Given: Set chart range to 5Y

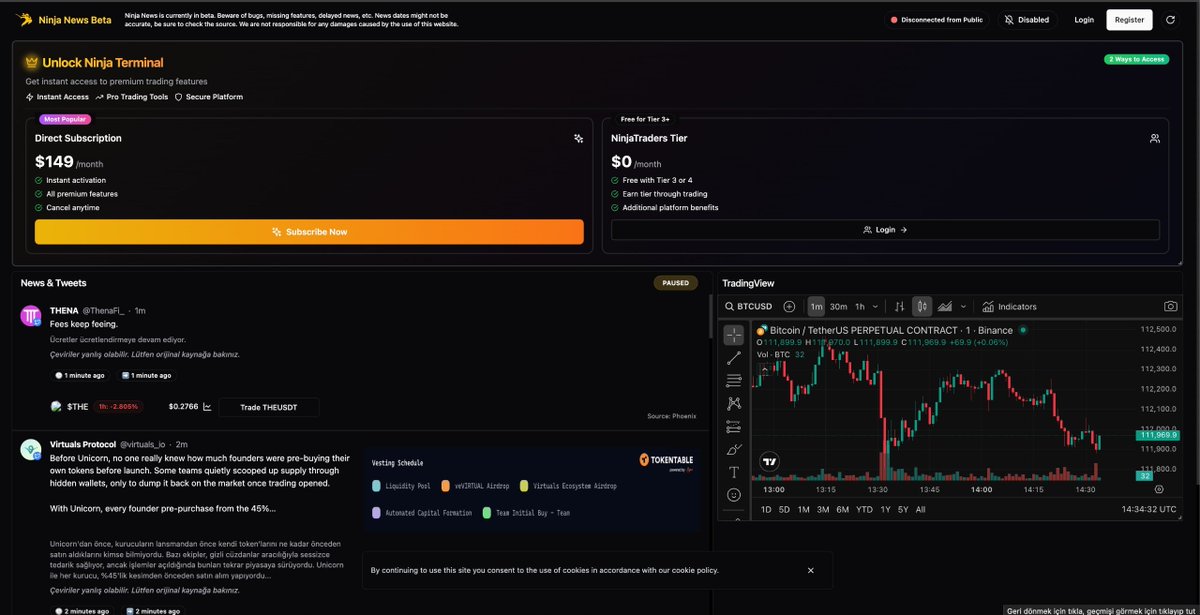Looking at the screenshot, I should pyautogui.click(x=903, y=509).
